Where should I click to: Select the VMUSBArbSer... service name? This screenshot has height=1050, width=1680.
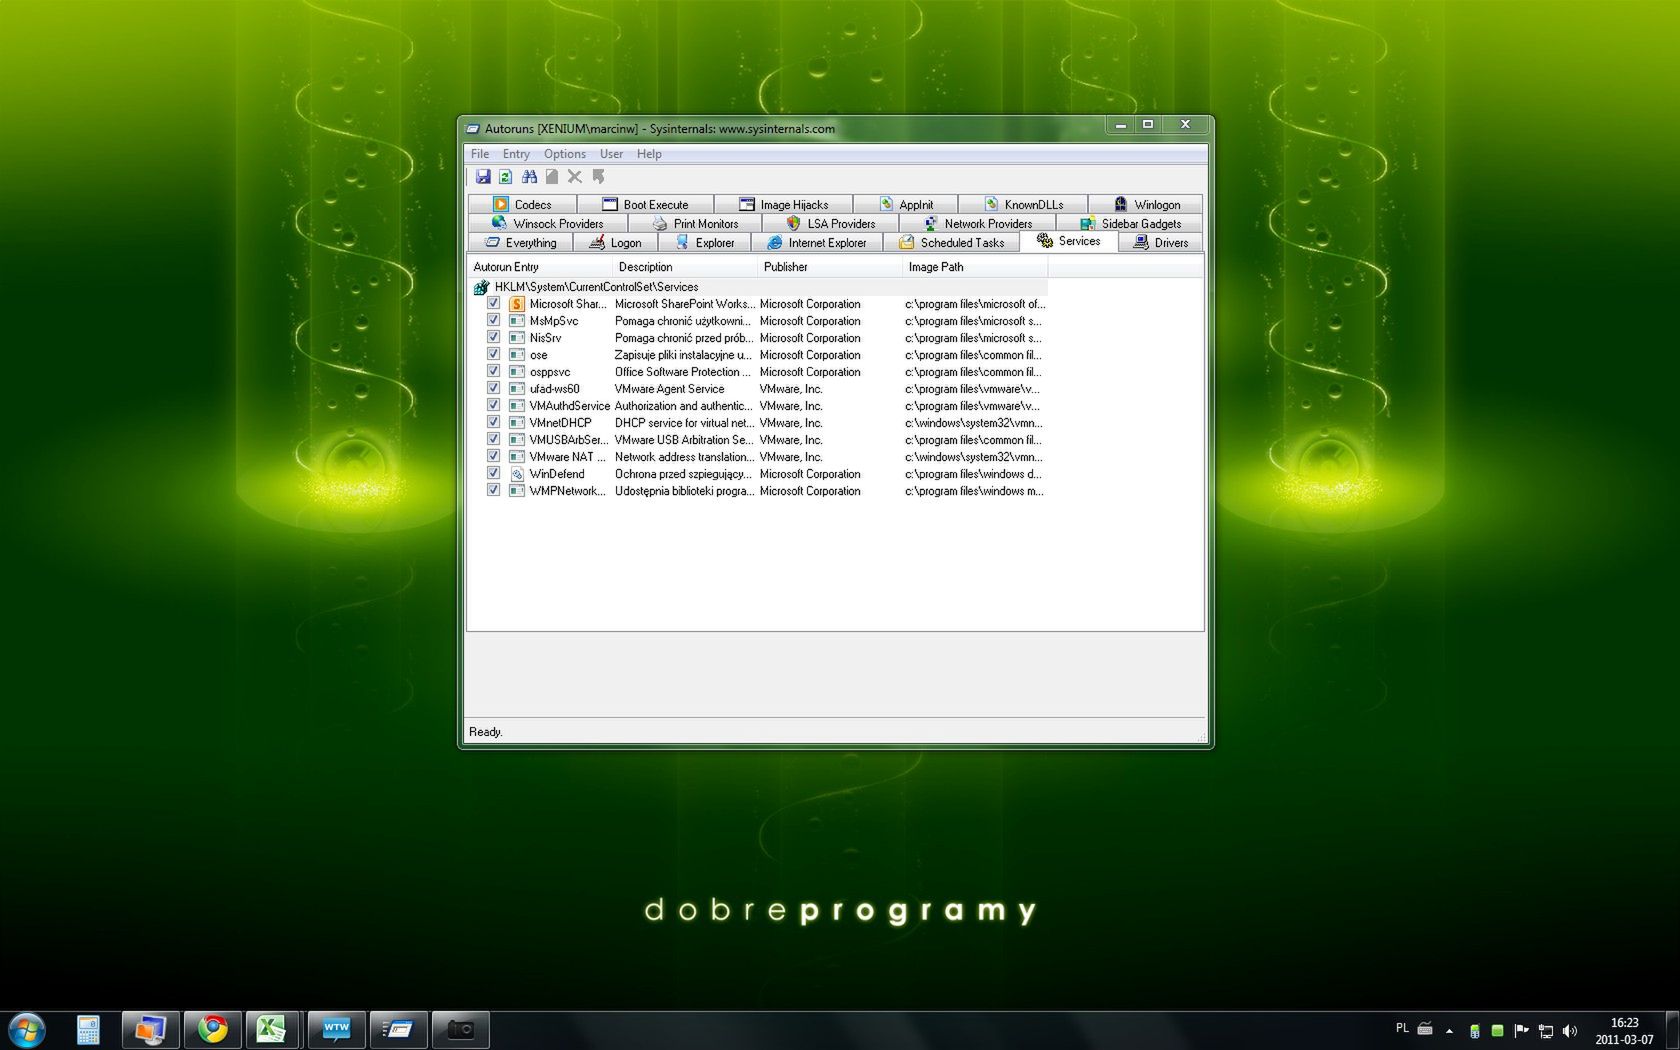[x=568, y=440]
